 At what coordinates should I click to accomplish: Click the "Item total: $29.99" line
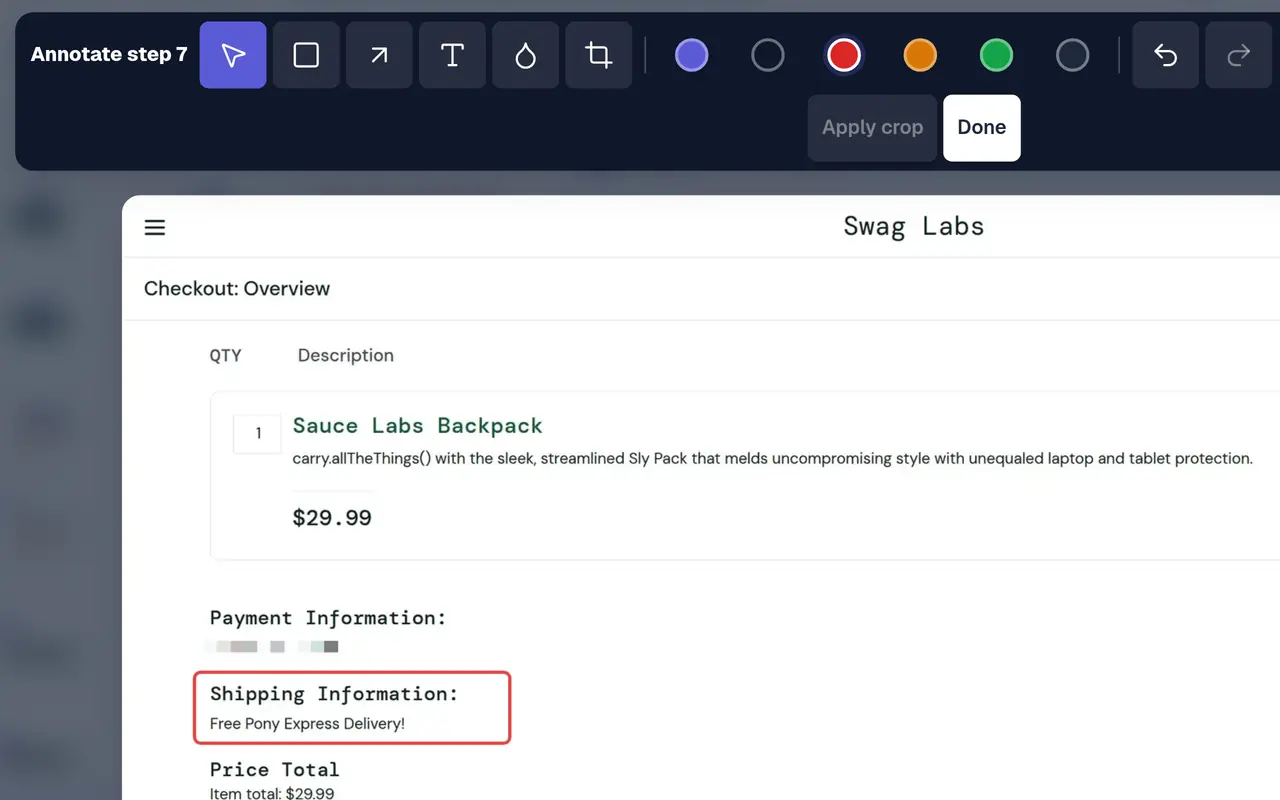tap(272, 794)
